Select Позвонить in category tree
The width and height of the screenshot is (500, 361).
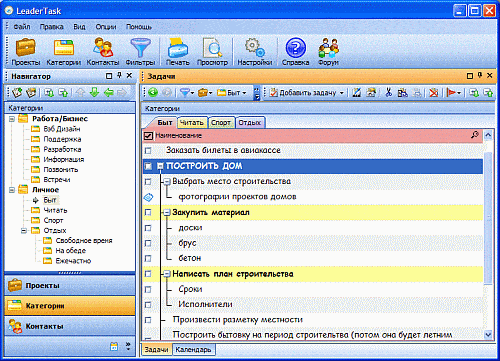pyautogui.click(x=61, y=170)
